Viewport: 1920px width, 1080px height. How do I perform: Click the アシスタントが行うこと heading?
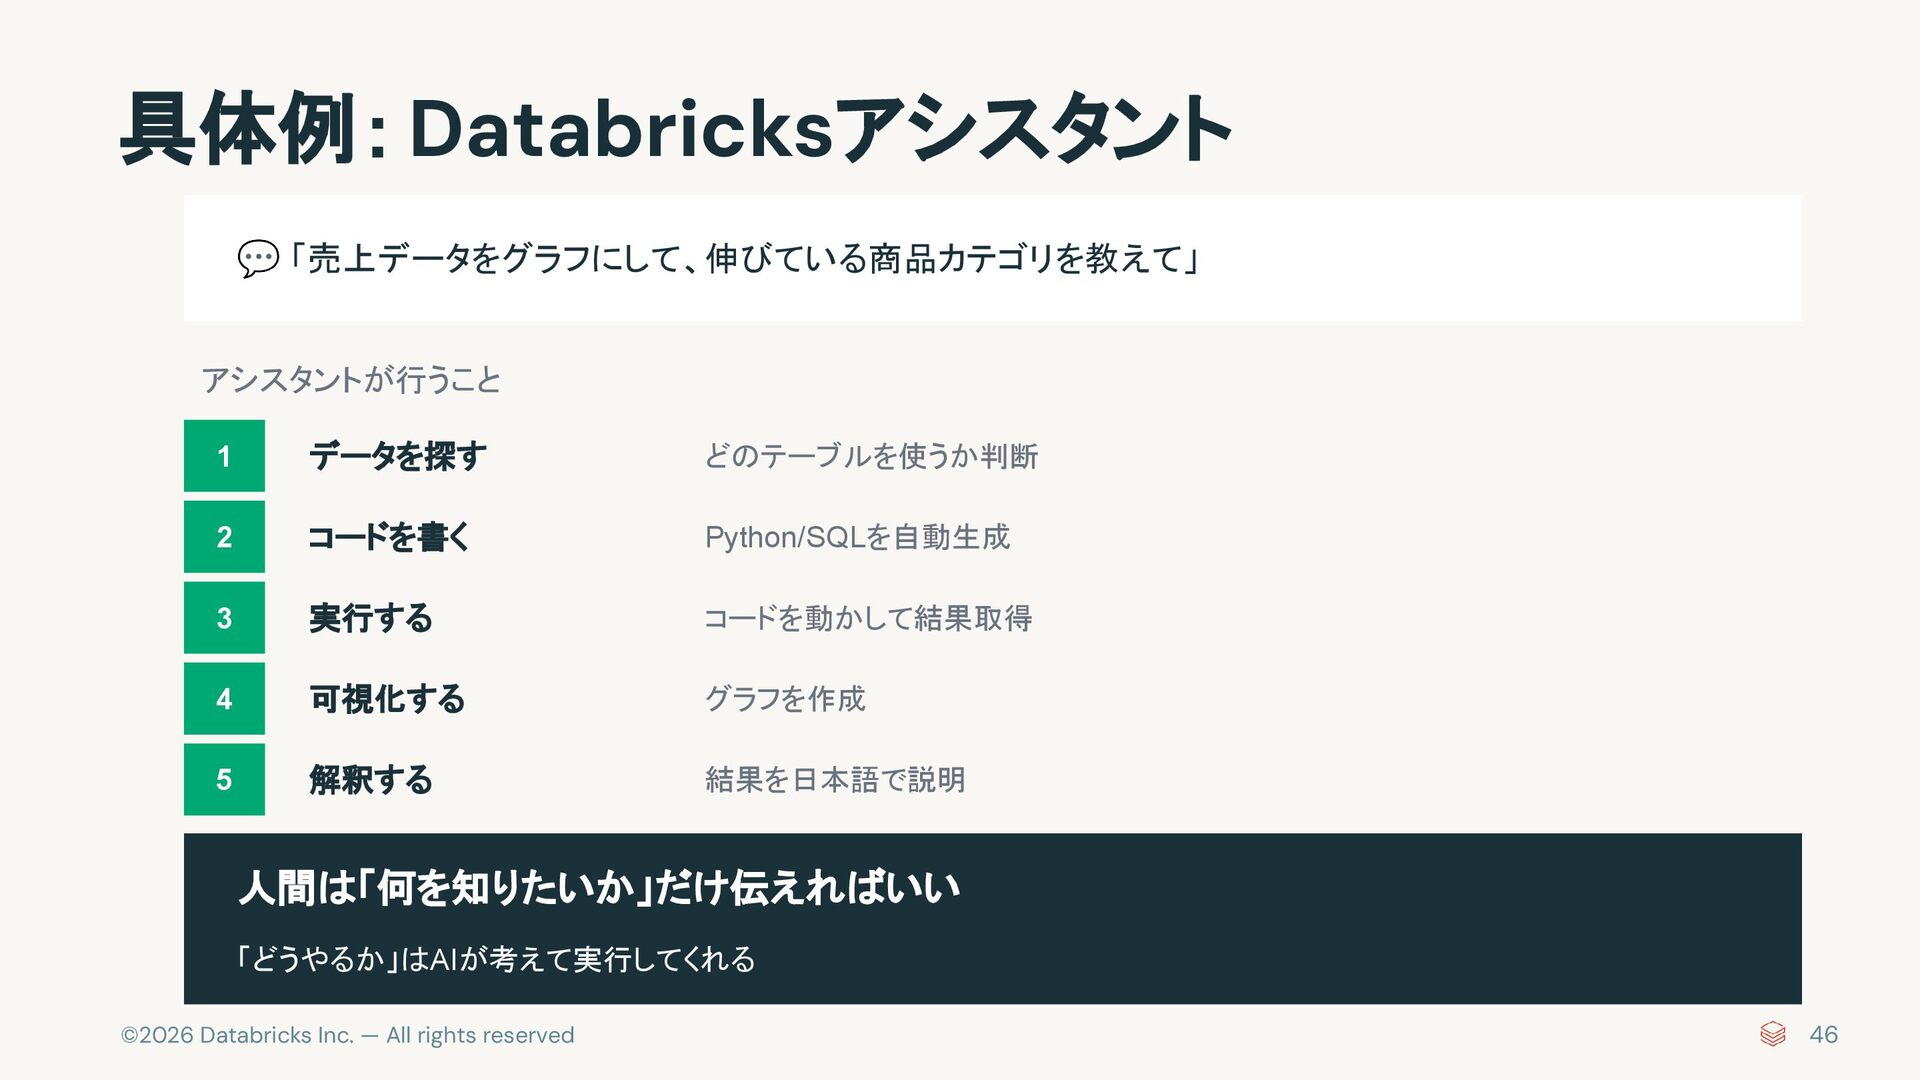(x=351, y=380)
